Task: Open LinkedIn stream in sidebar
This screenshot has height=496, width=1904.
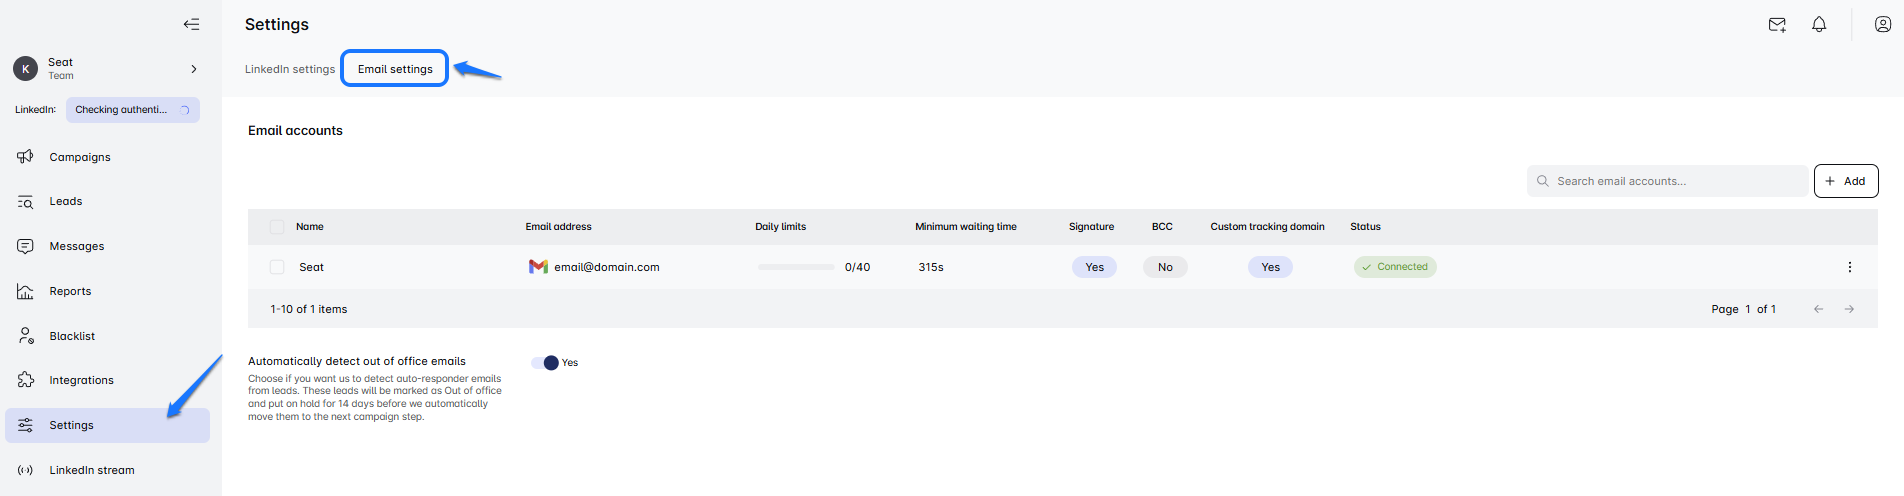Action: point(91,470)
